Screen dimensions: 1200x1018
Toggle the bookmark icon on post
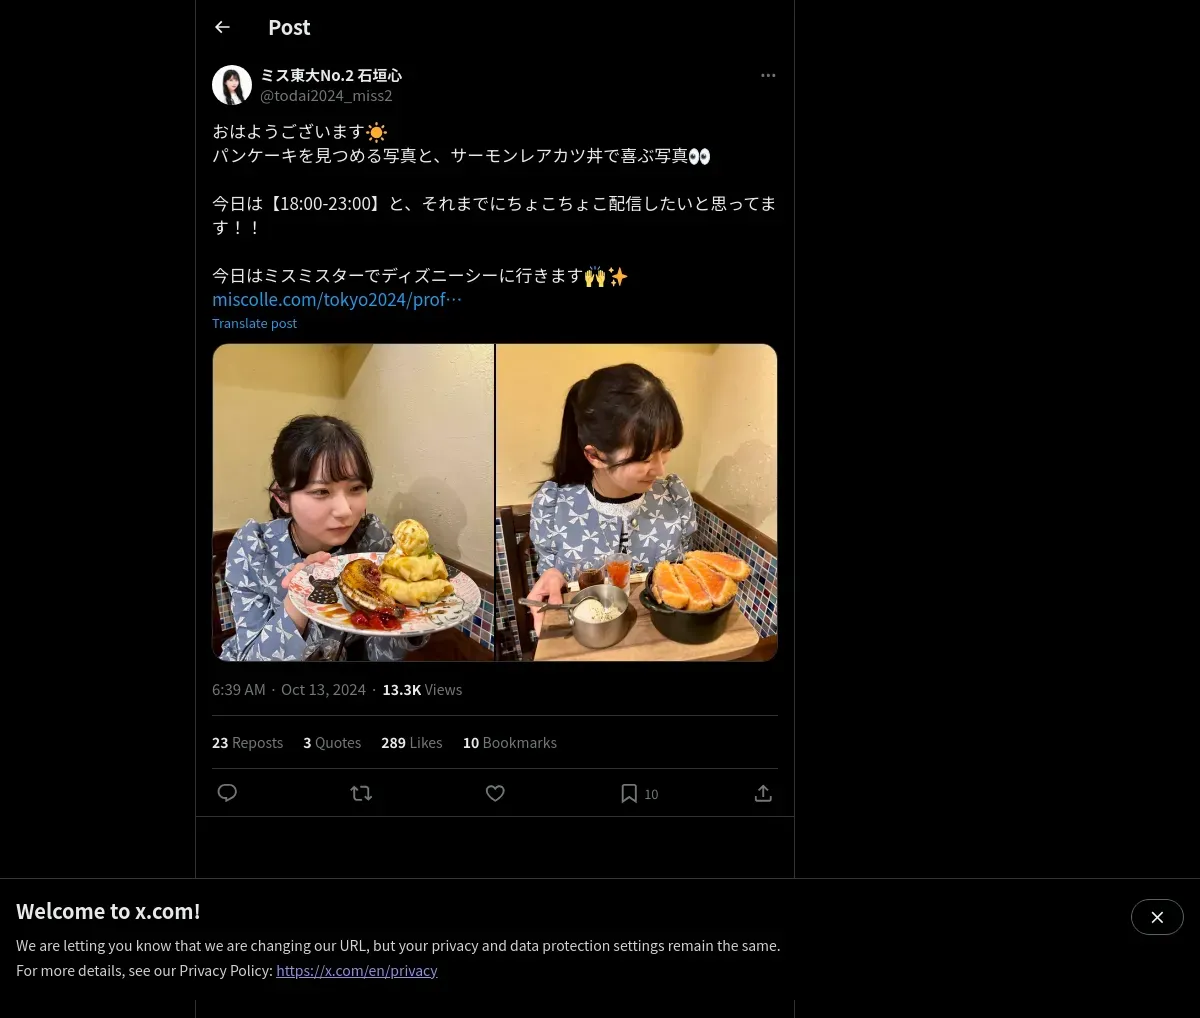[629, 793]
